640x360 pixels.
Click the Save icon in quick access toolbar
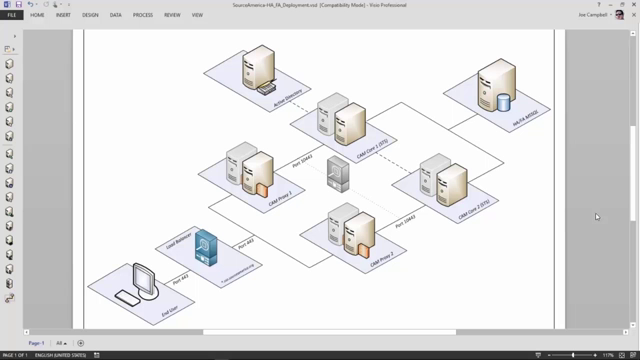pos(19,4)
